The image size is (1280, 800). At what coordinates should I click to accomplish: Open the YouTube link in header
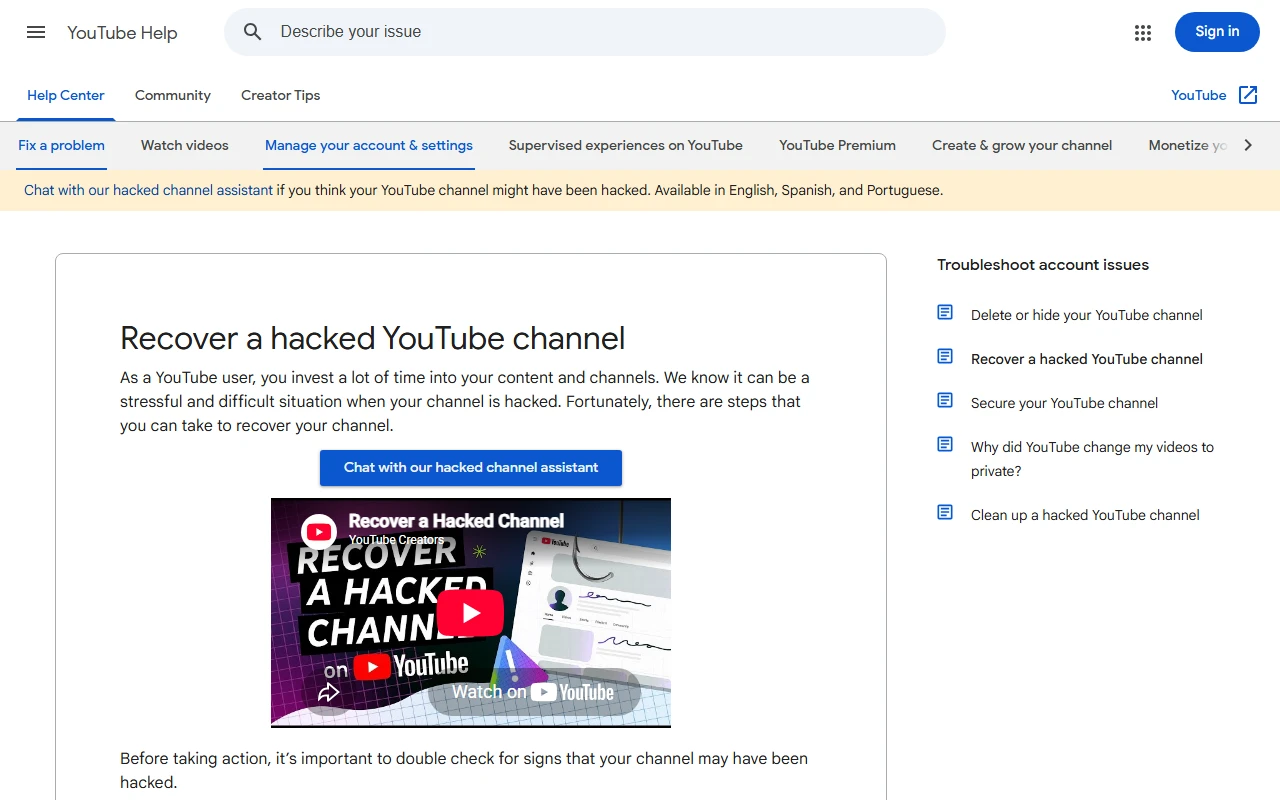[x=1199, y=96]
